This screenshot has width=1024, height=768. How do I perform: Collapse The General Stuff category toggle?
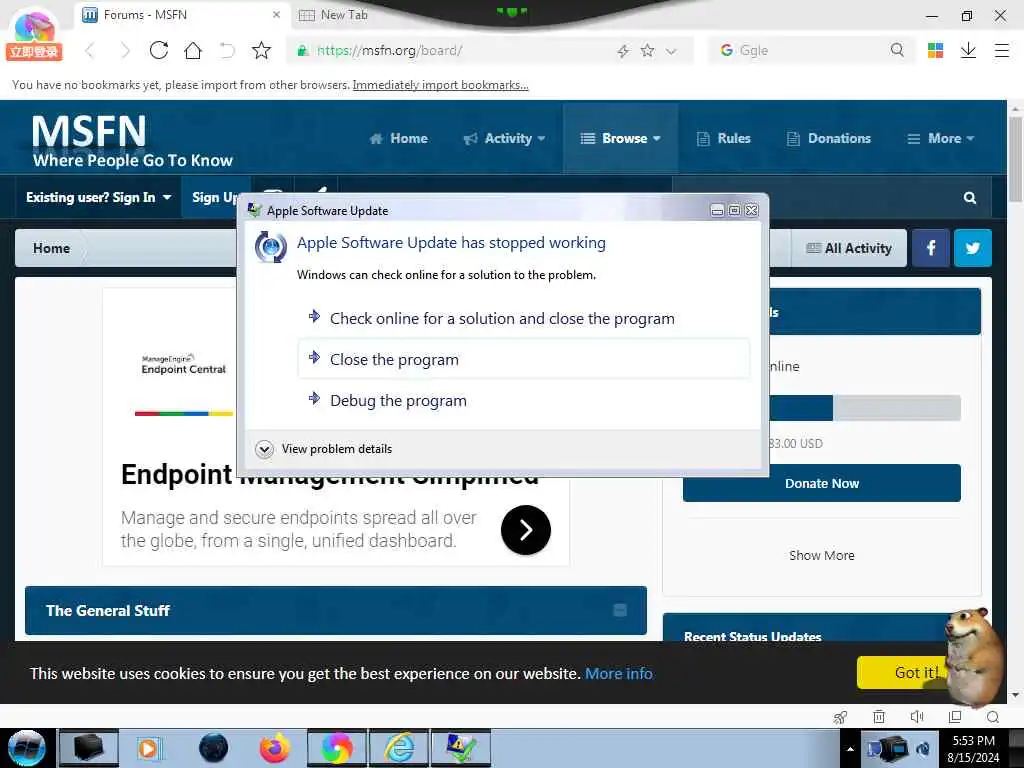(x=620, y=610)
